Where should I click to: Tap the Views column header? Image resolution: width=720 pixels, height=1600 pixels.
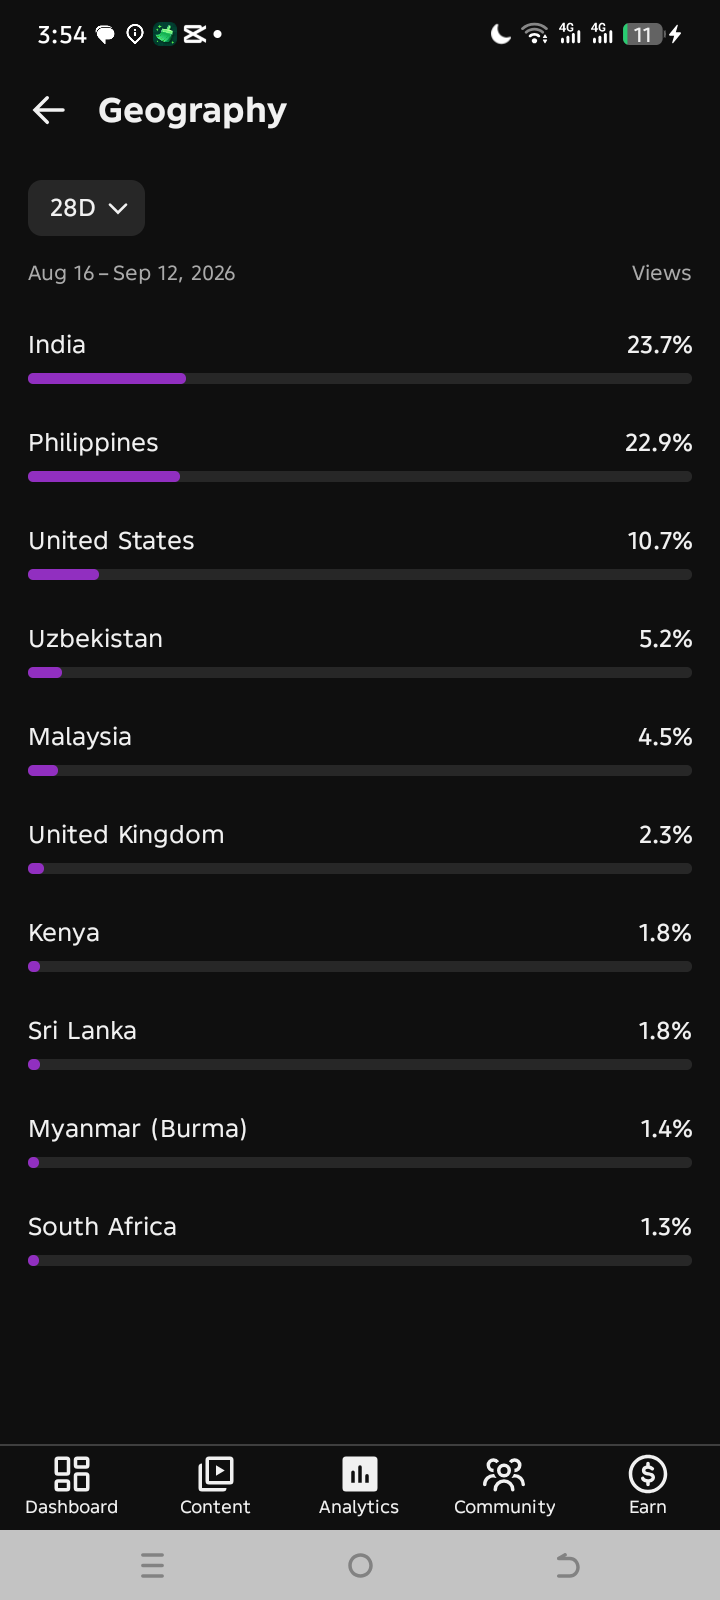point(661,273)
